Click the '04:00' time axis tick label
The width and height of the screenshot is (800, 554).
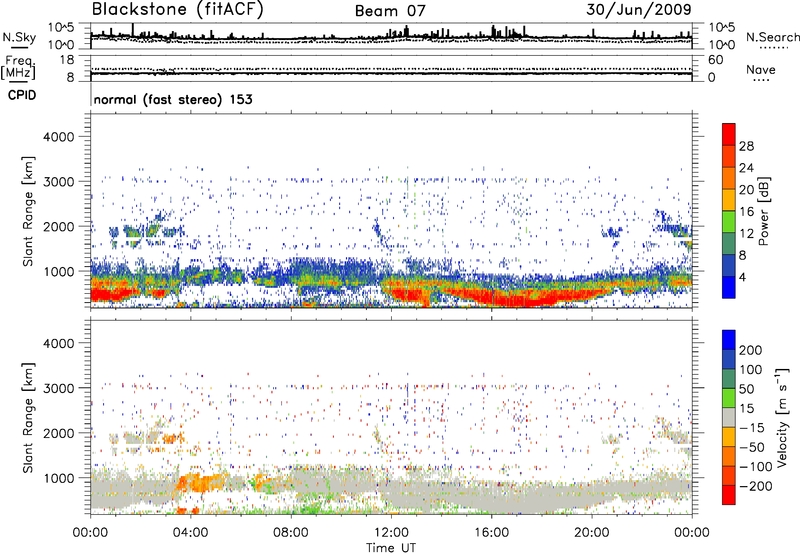(191, 533)
